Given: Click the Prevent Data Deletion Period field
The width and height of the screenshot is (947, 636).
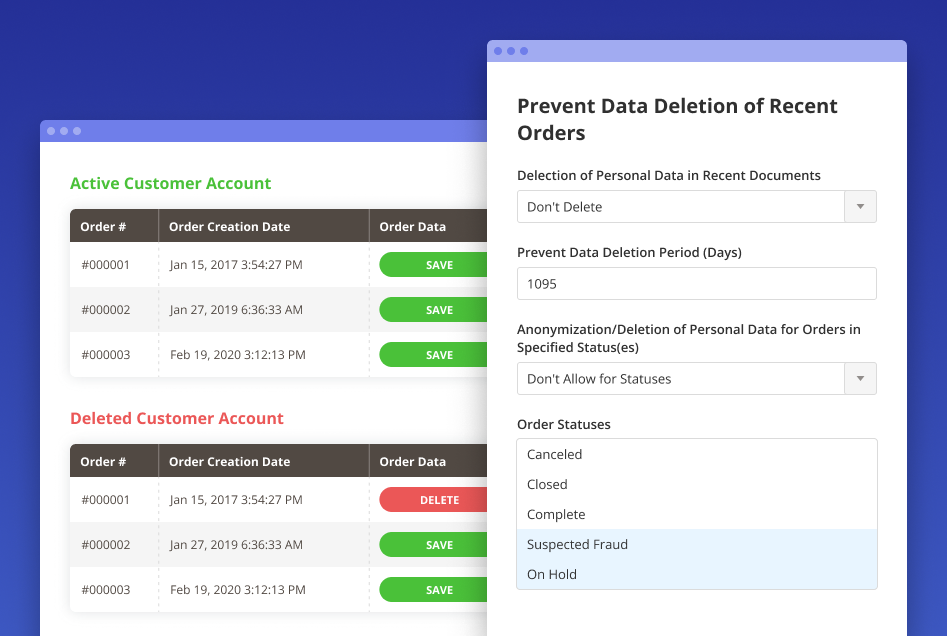Looking at the screenshot, I should pyautogui.click(x=696, y=283).
